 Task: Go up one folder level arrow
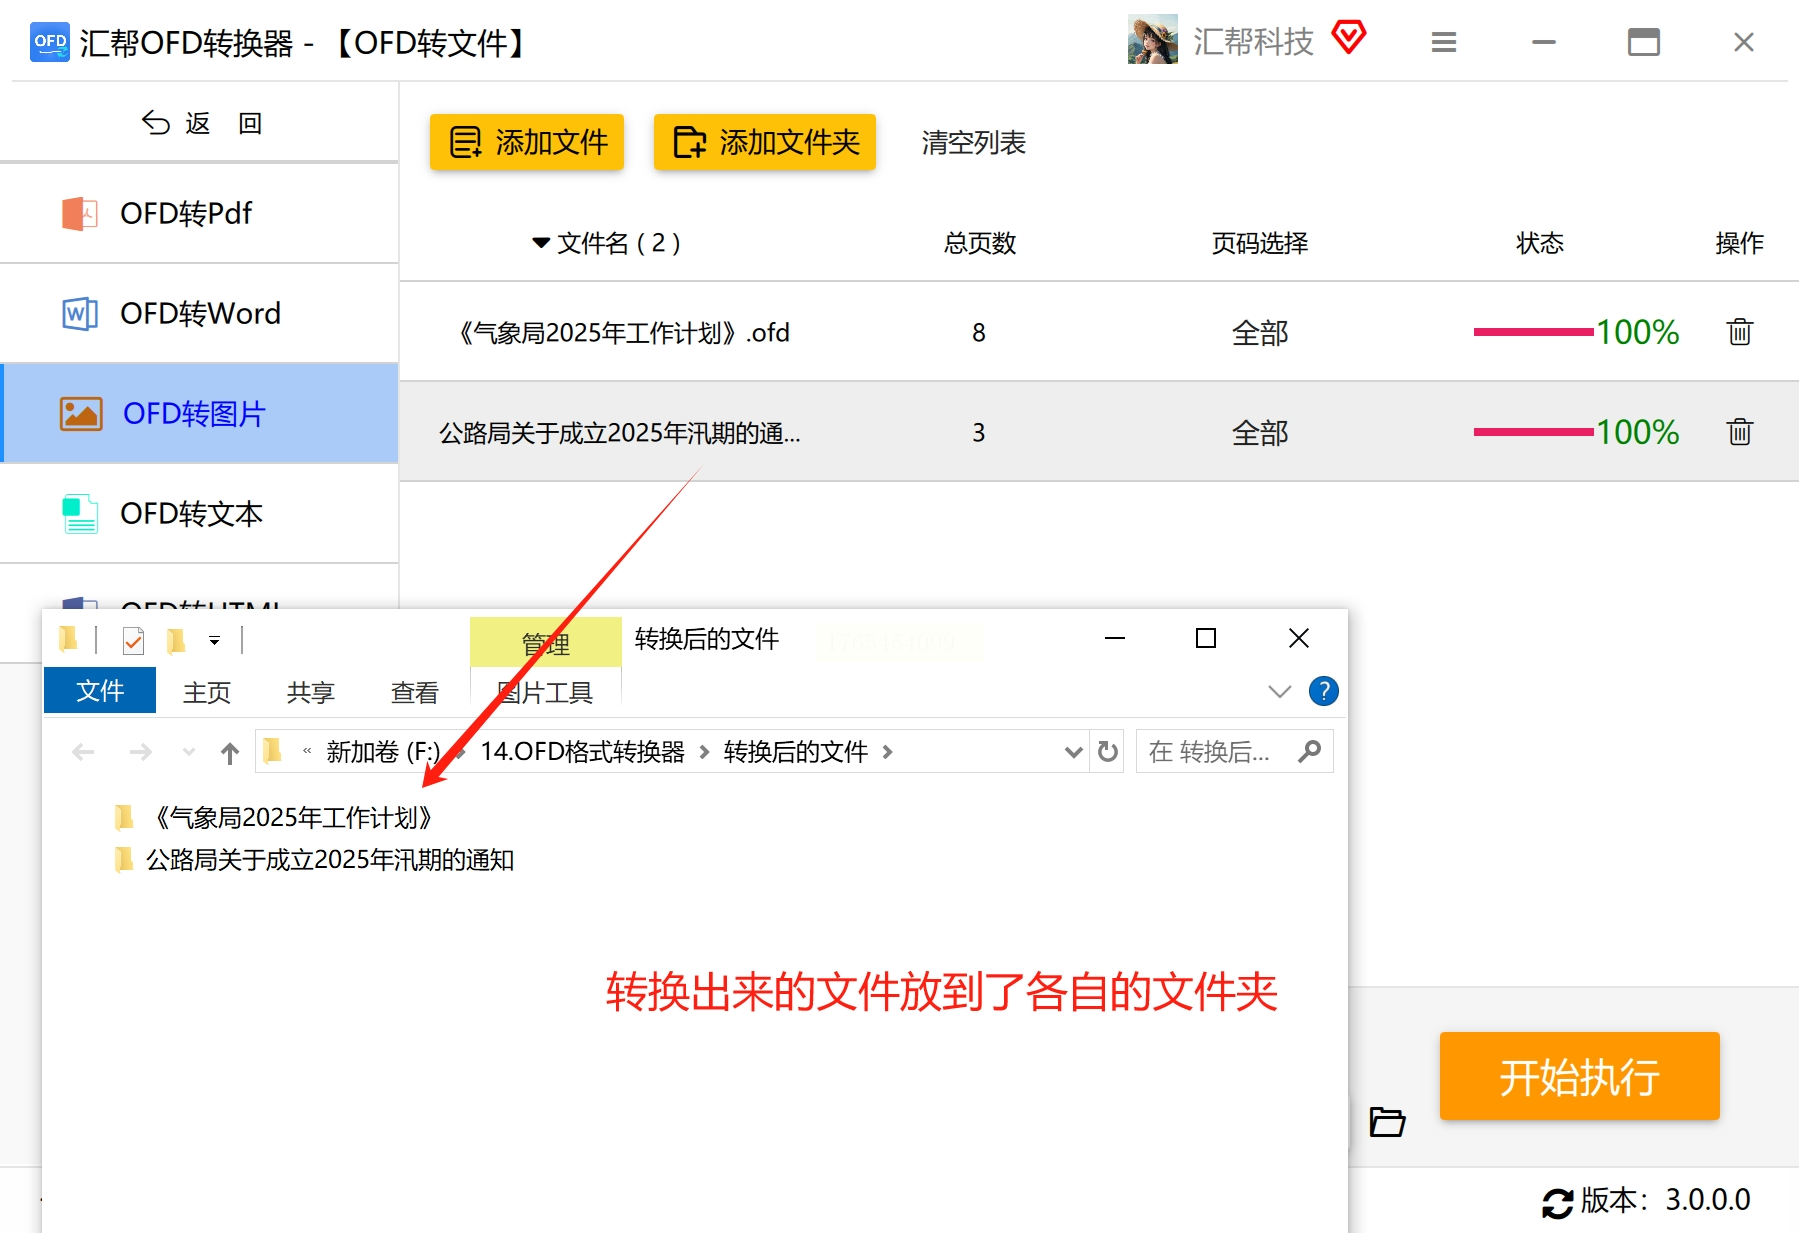click(230, 753)
